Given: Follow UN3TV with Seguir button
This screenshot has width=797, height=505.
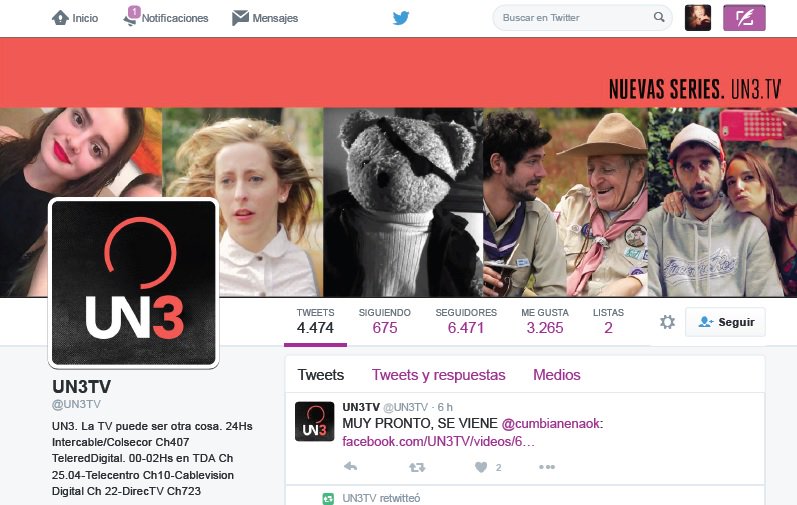Looking at the screenshot, I should (x=725, y=322).
